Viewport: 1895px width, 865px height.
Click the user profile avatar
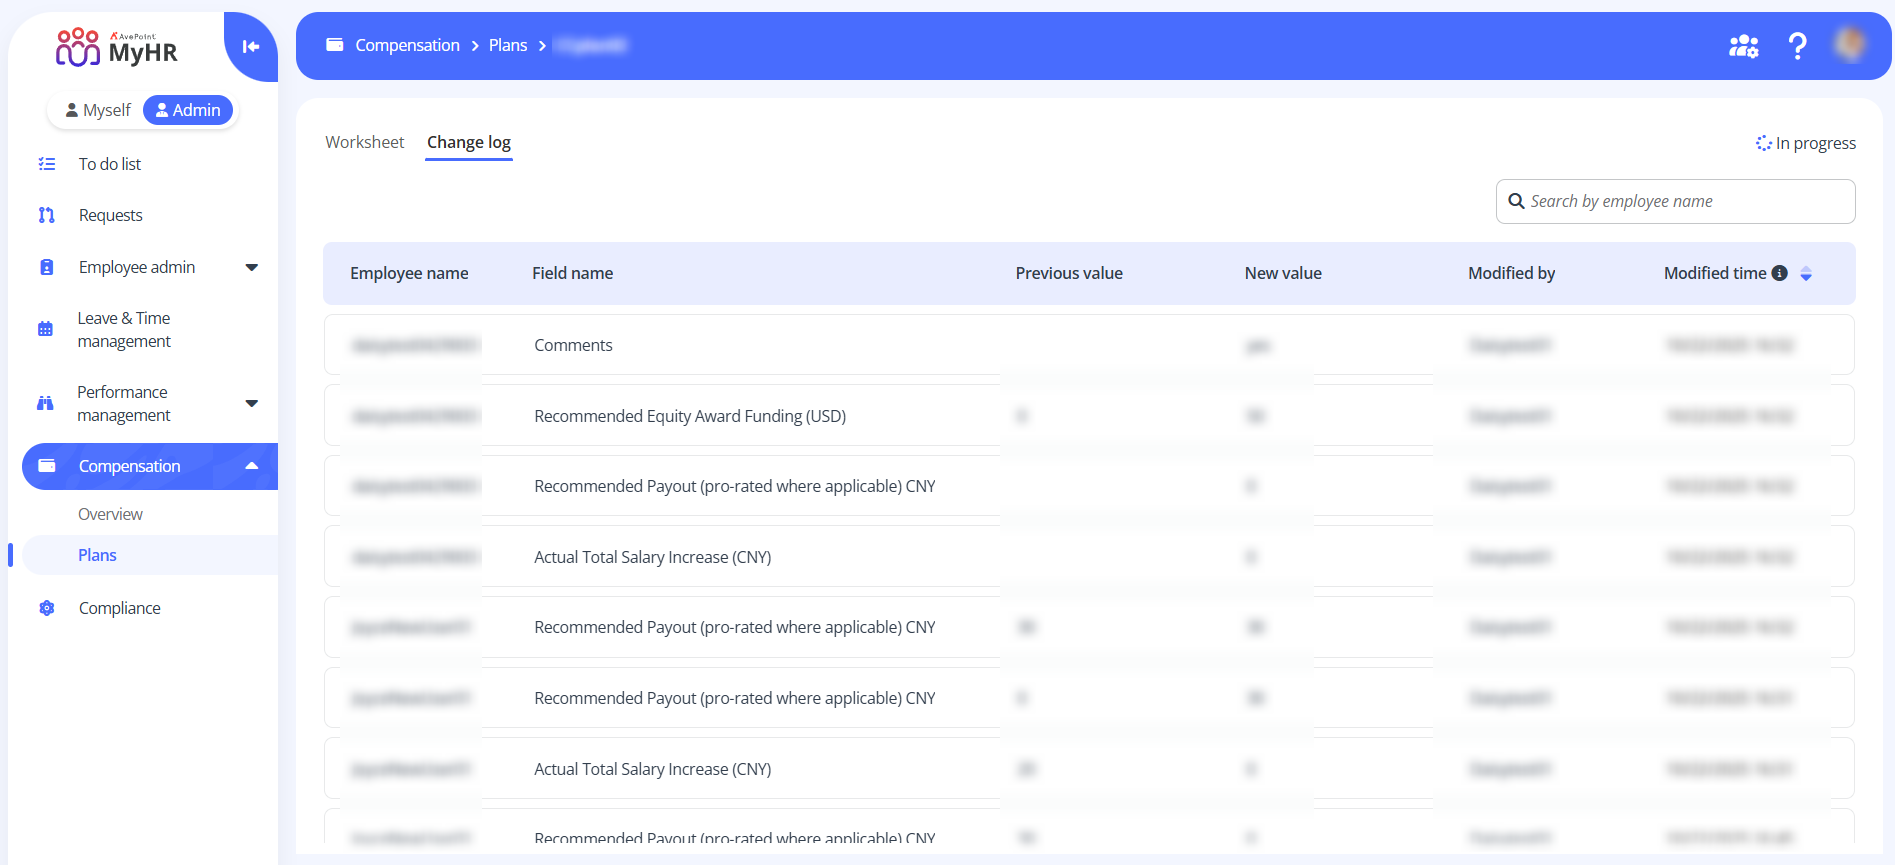click(x=1849, y=45)
